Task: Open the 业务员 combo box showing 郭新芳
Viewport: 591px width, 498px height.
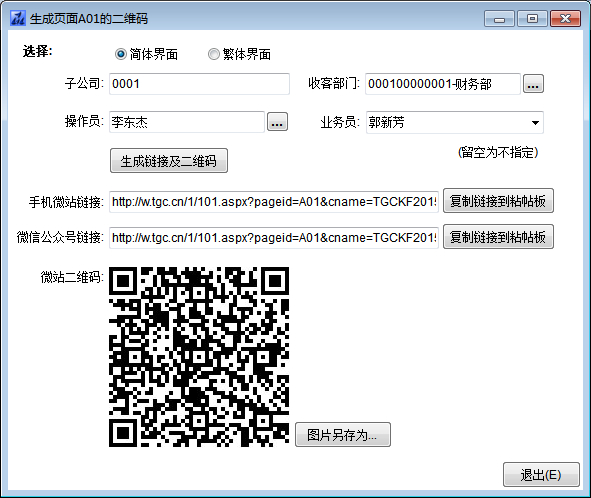Action: coord(455,123)
